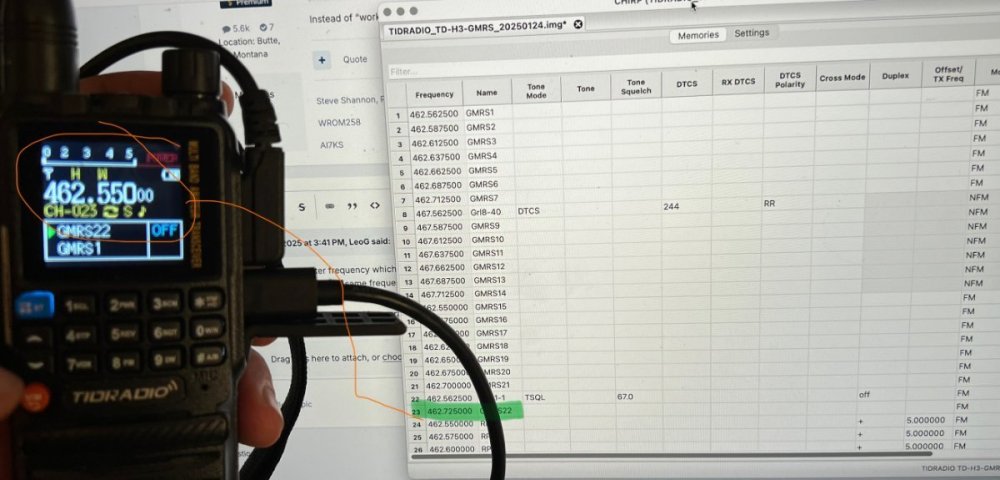Click the Filter text field
This screenshot has height=480, width=1000.
coord(600,71)
